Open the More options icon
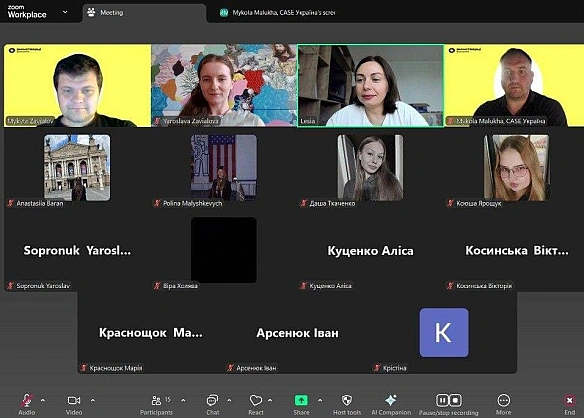 pyautogui.click(x=503, y=400)
